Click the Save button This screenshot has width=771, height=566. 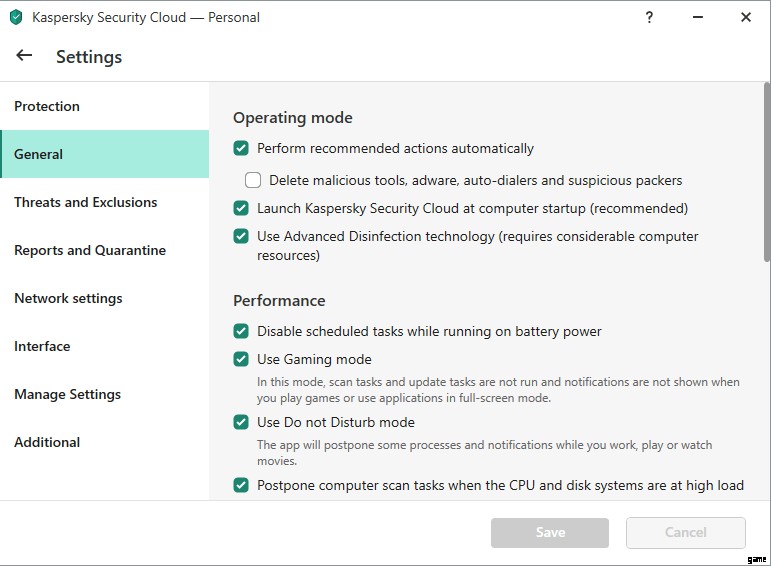(549, 532)
